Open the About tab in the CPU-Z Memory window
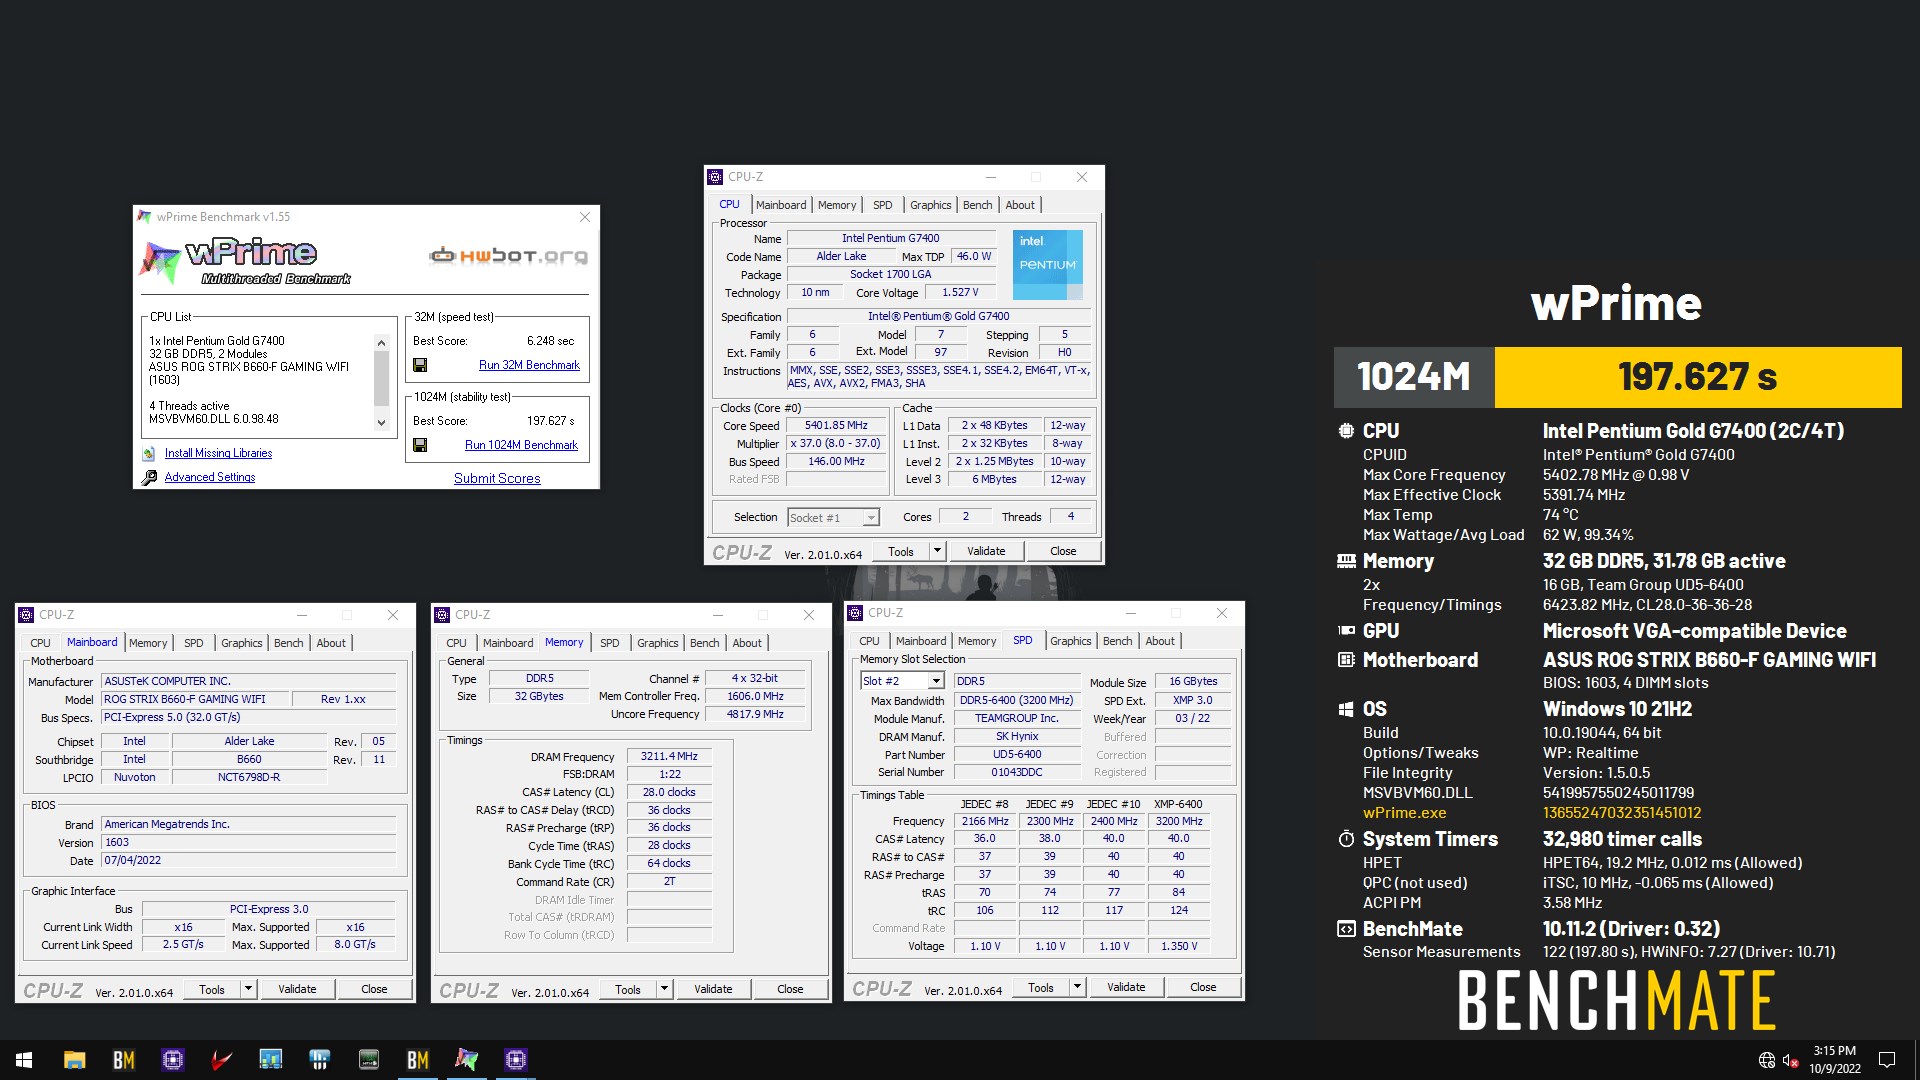Screen dimensions: 1920x1080 tap(746, 643)
